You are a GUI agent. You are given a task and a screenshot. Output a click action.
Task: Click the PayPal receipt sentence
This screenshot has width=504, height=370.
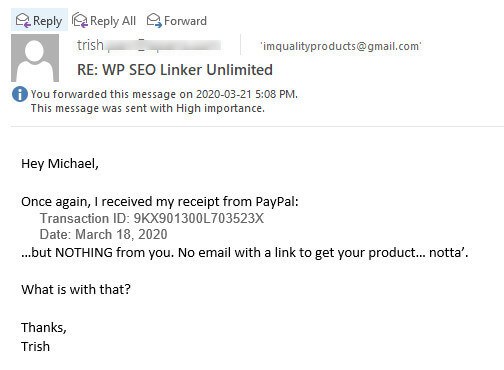pyautogui.click(x=160, y=202)
